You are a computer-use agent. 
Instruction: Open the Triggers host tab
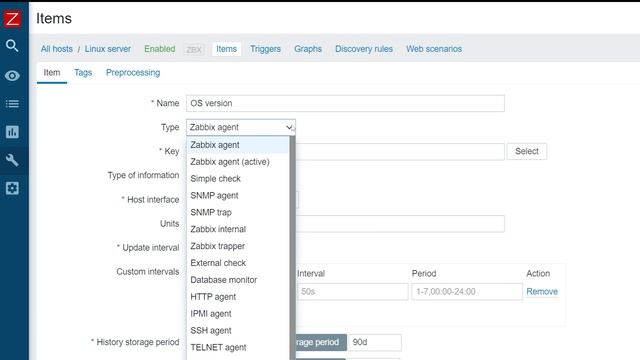tap(265, 49)
